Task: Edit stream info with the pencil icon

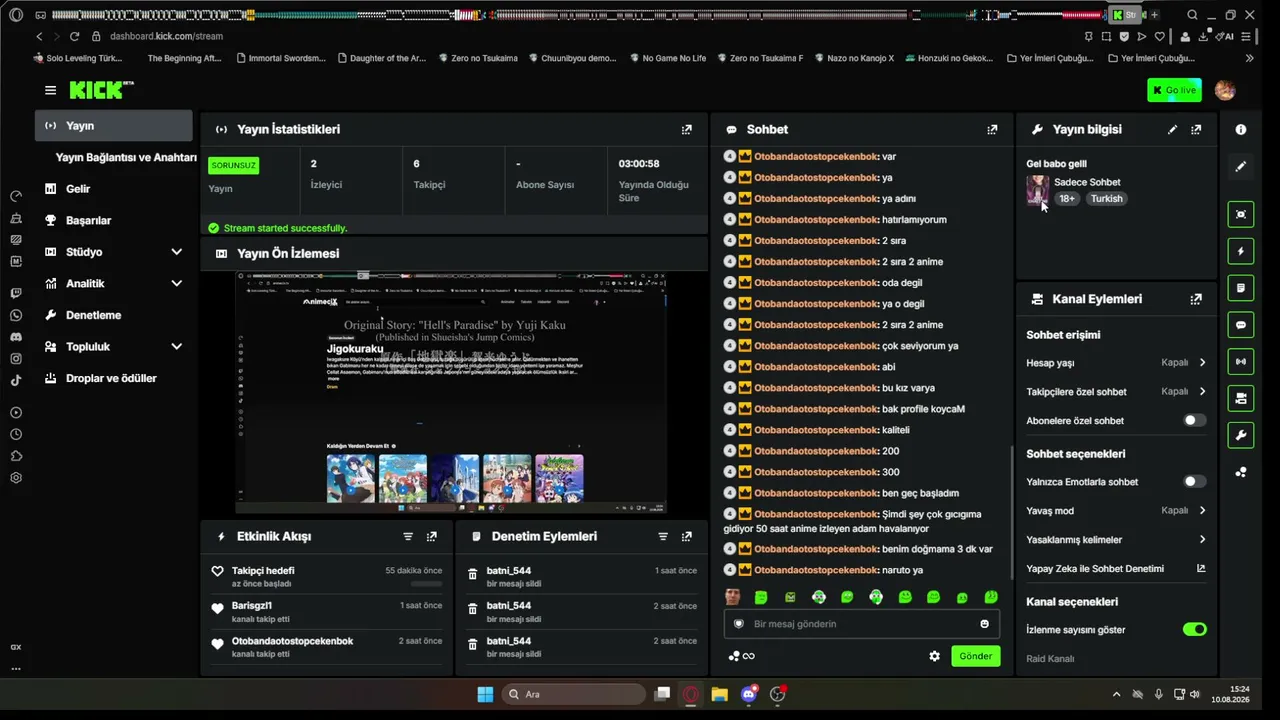Action: tap(1172, 130)
